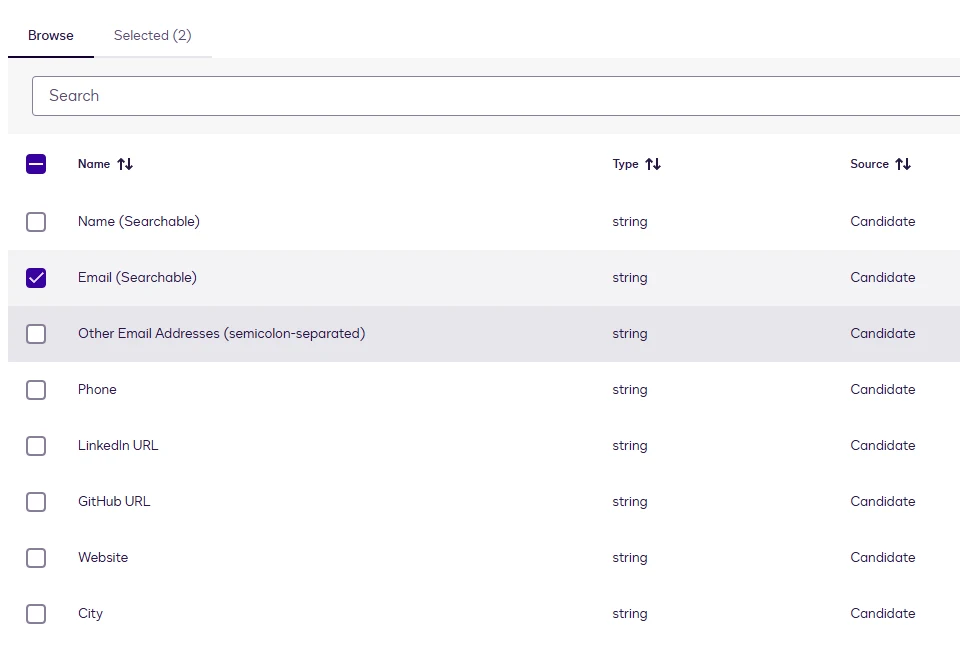960x660 pixels.
Task: Click Candidate source in City row
Action: click(x=883, y=613)
